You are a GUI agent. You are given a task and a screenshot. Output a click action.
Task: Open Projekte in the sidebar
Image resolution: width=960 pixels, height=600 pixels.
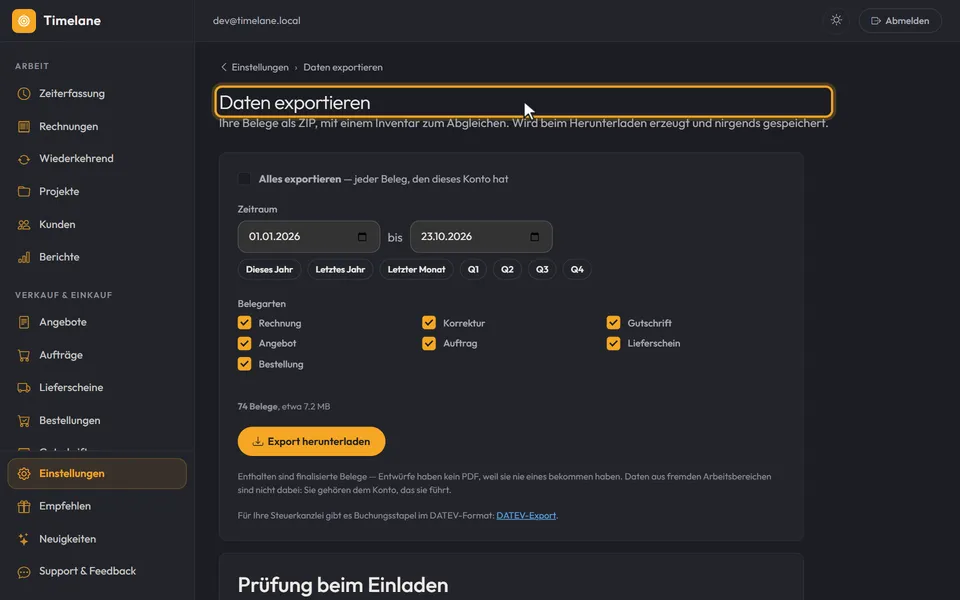[x=97, y=192]
